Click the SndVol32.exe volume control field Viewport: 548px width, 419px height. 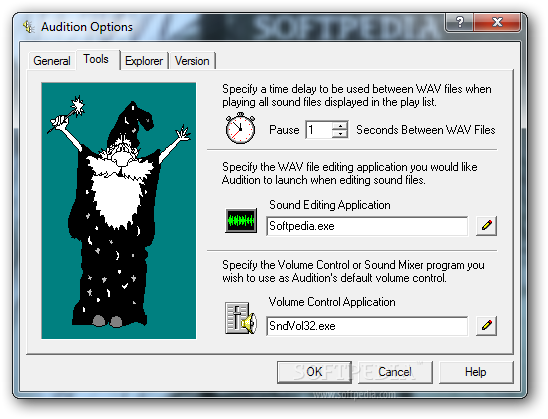367,326
